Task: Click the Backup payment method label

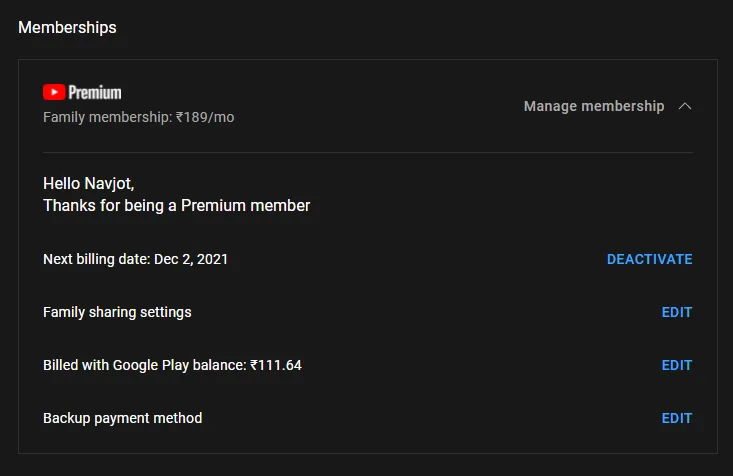Action: pos(122,418)
